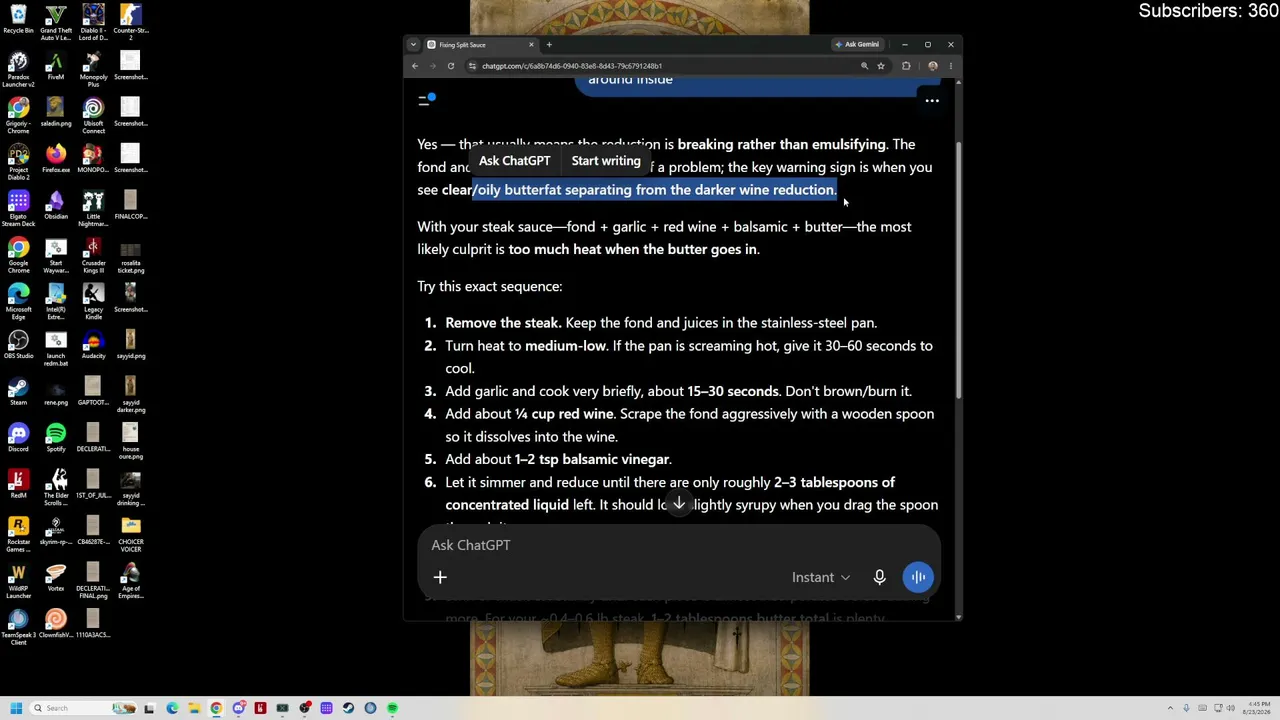1280x720 pixels.
Task: Open the zoom magnifier icon in address bar
Action: [864, 66]
